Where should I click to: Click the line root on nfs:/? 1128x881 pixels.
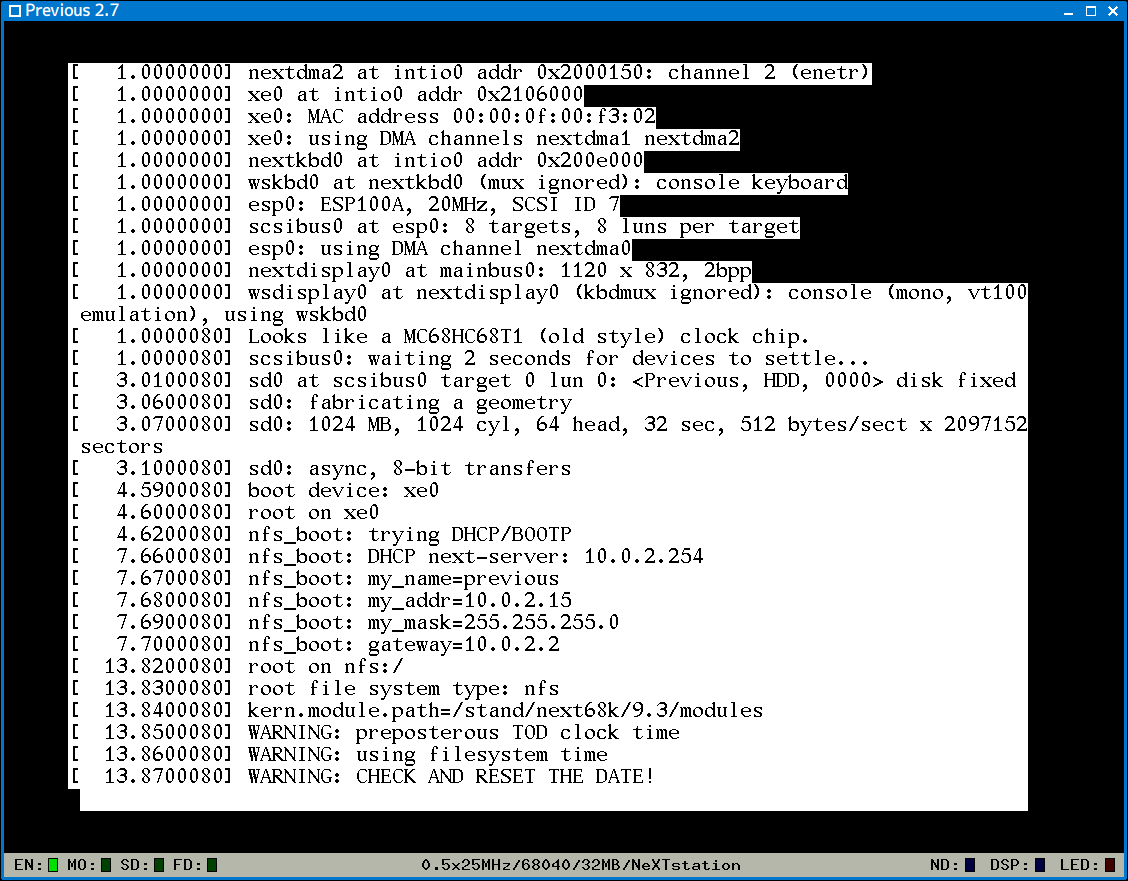click(x=237, y=667)
